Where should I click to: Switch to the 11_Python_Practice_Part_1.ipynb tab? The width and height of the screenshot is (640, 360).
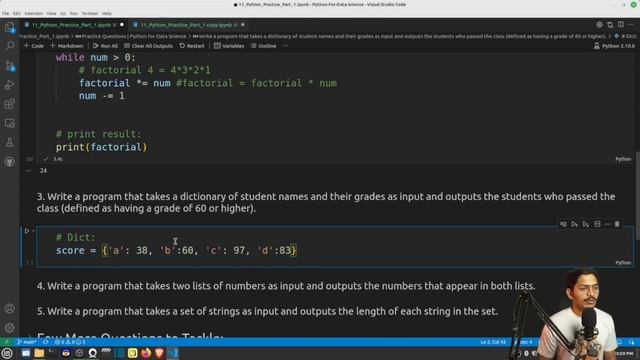tap(73, 25)
